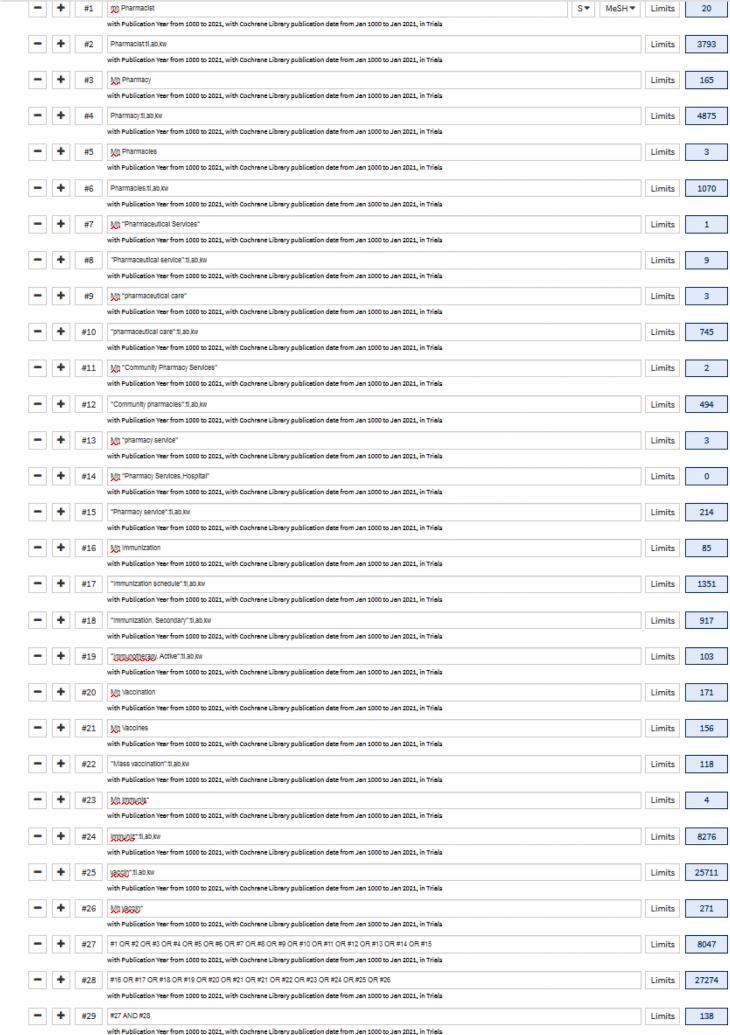This screenshot has width=730, height=1035.
Task: Open the 3793 results count for #2
Action: 706,44
